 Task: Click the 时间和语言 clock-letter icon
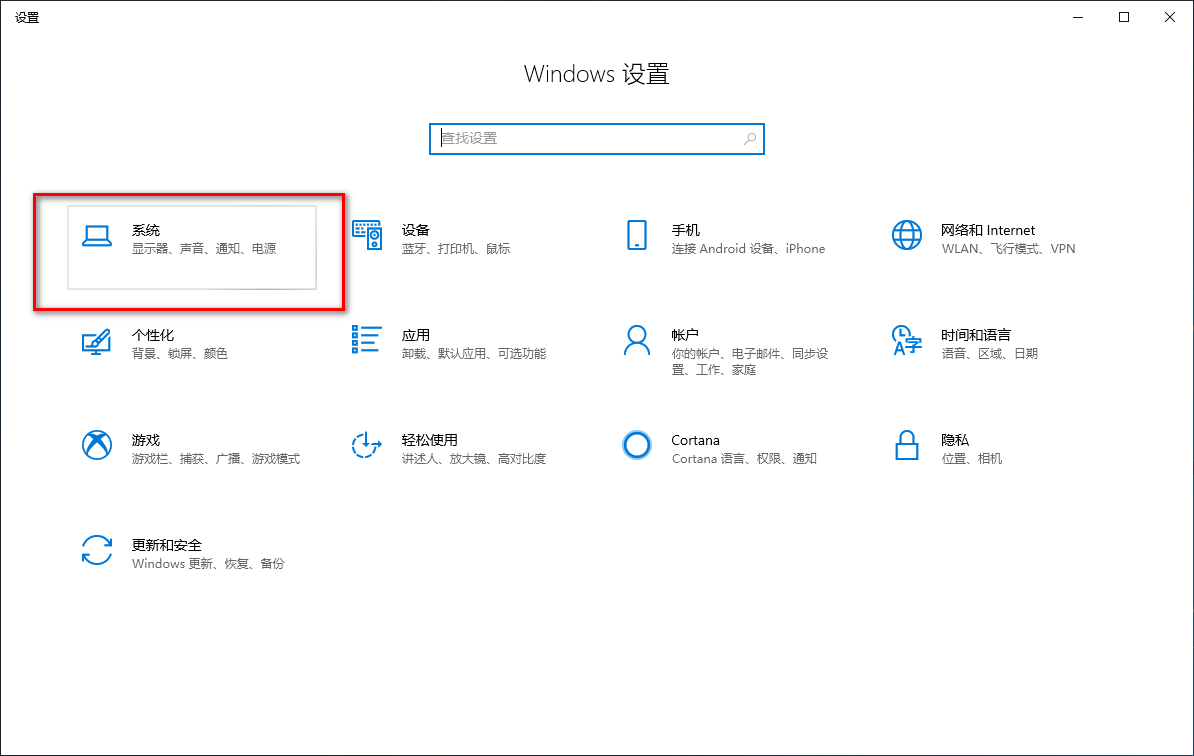(x=906, y=340)
